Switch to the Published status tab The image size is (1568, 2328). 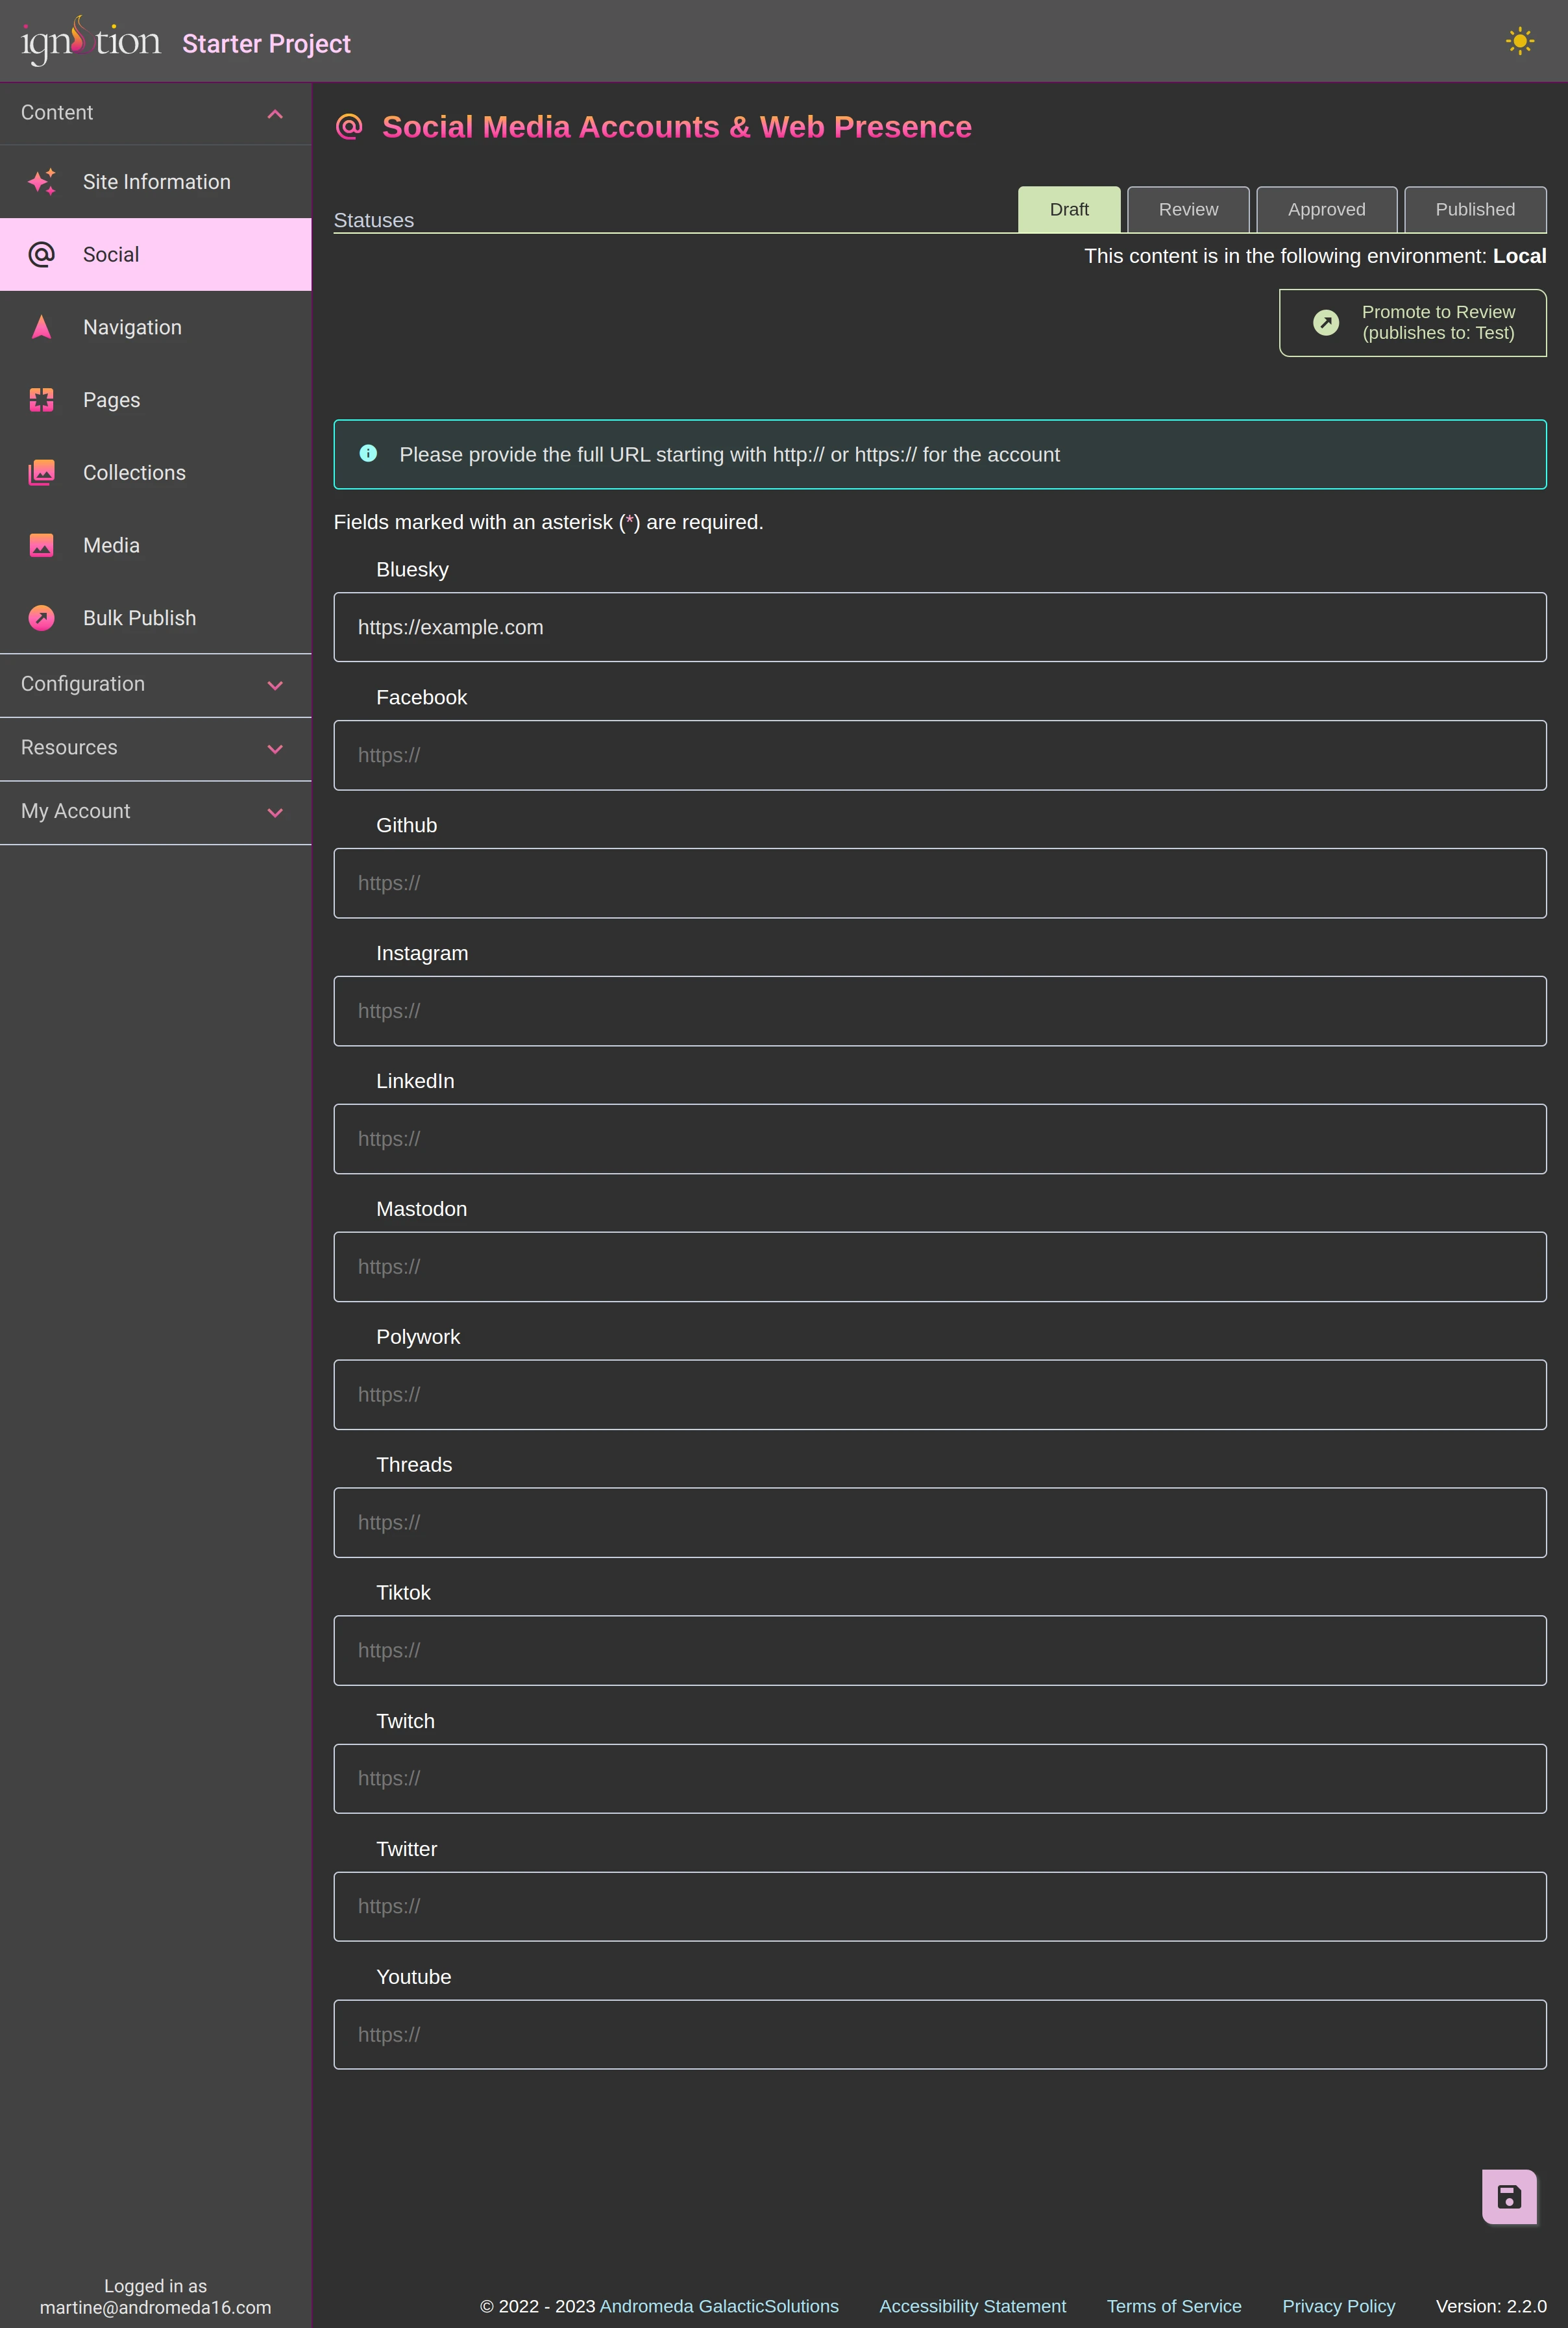(x=1475, y=209)
